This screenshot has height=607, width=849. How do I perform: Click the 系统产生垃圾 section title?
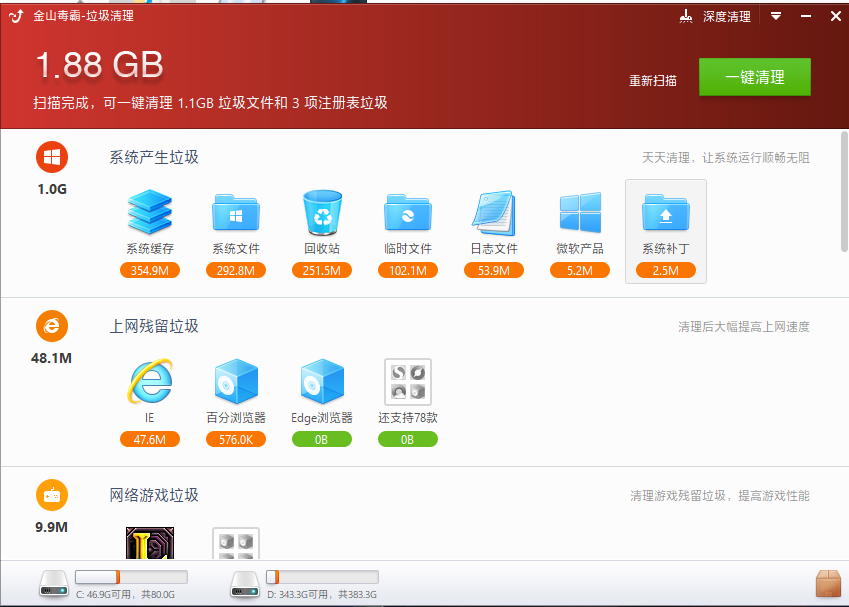(154, 157)
